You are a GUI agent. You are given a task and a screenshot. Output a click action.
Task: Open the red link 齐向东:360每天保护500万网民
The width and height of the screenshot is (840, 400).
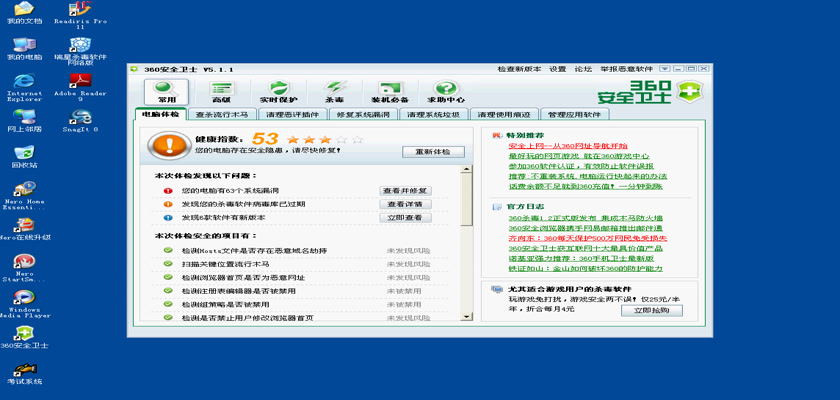click(588, 238)
